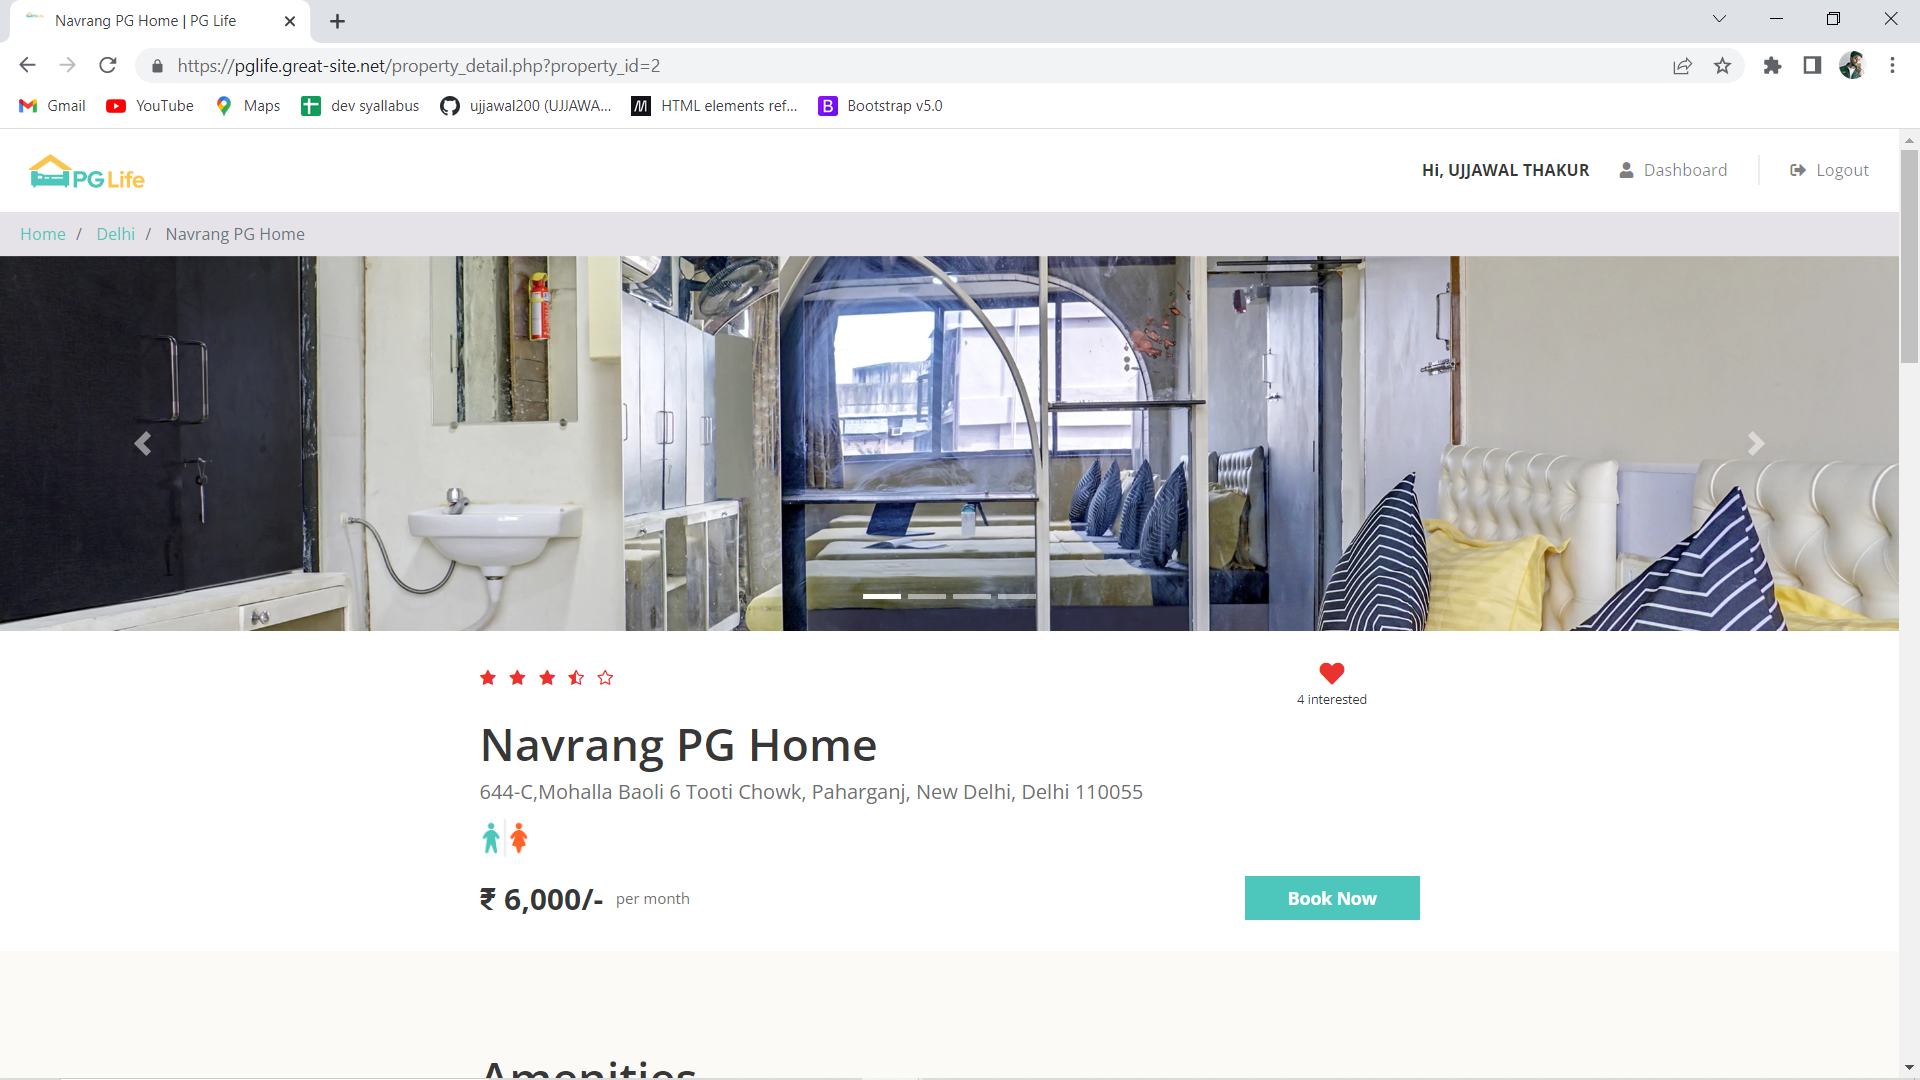Click the share this page icon
1920x1080 pixels.
click(1682, 66)
